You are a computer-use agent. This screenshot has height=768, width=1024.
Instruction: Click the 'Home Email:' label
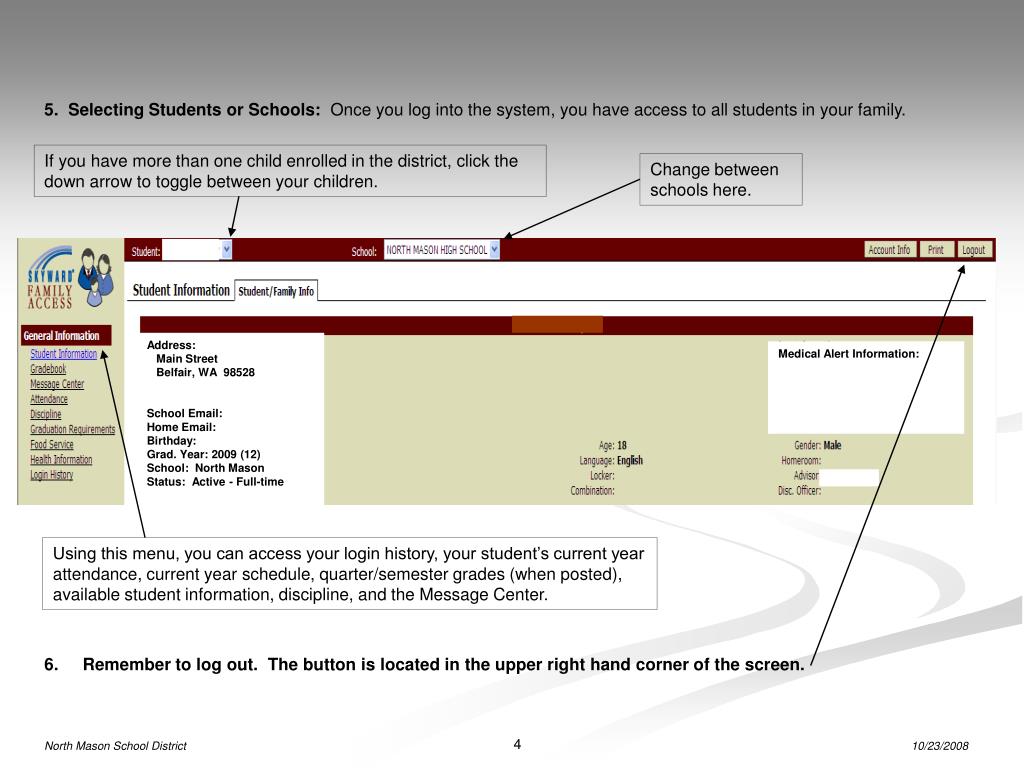click(181, 427)
